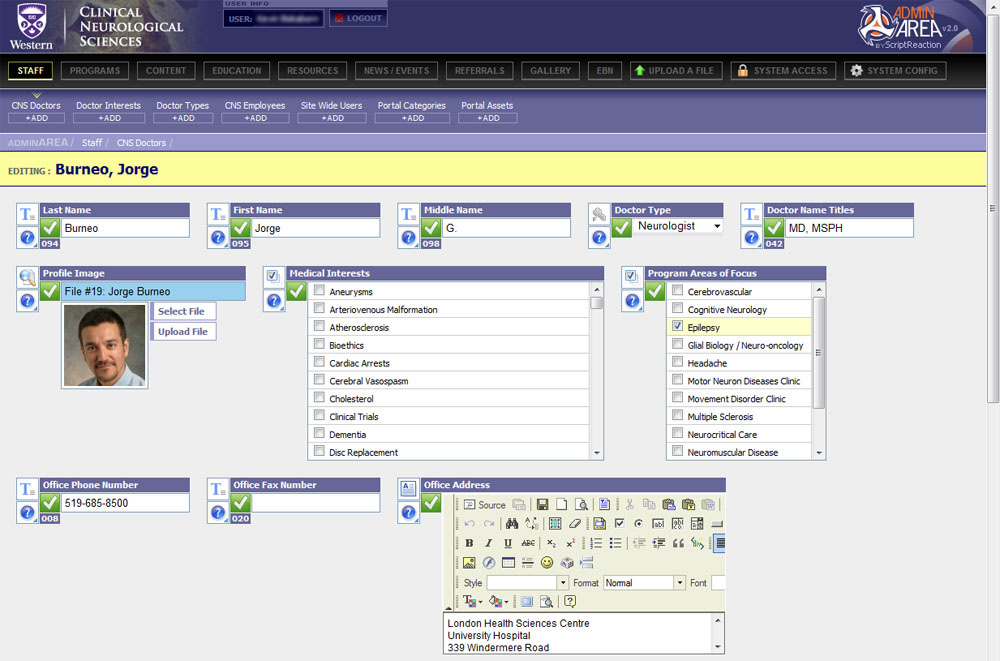
Task: Click the Save icon in the editor toolbar
Action: (x=542, y=505)
